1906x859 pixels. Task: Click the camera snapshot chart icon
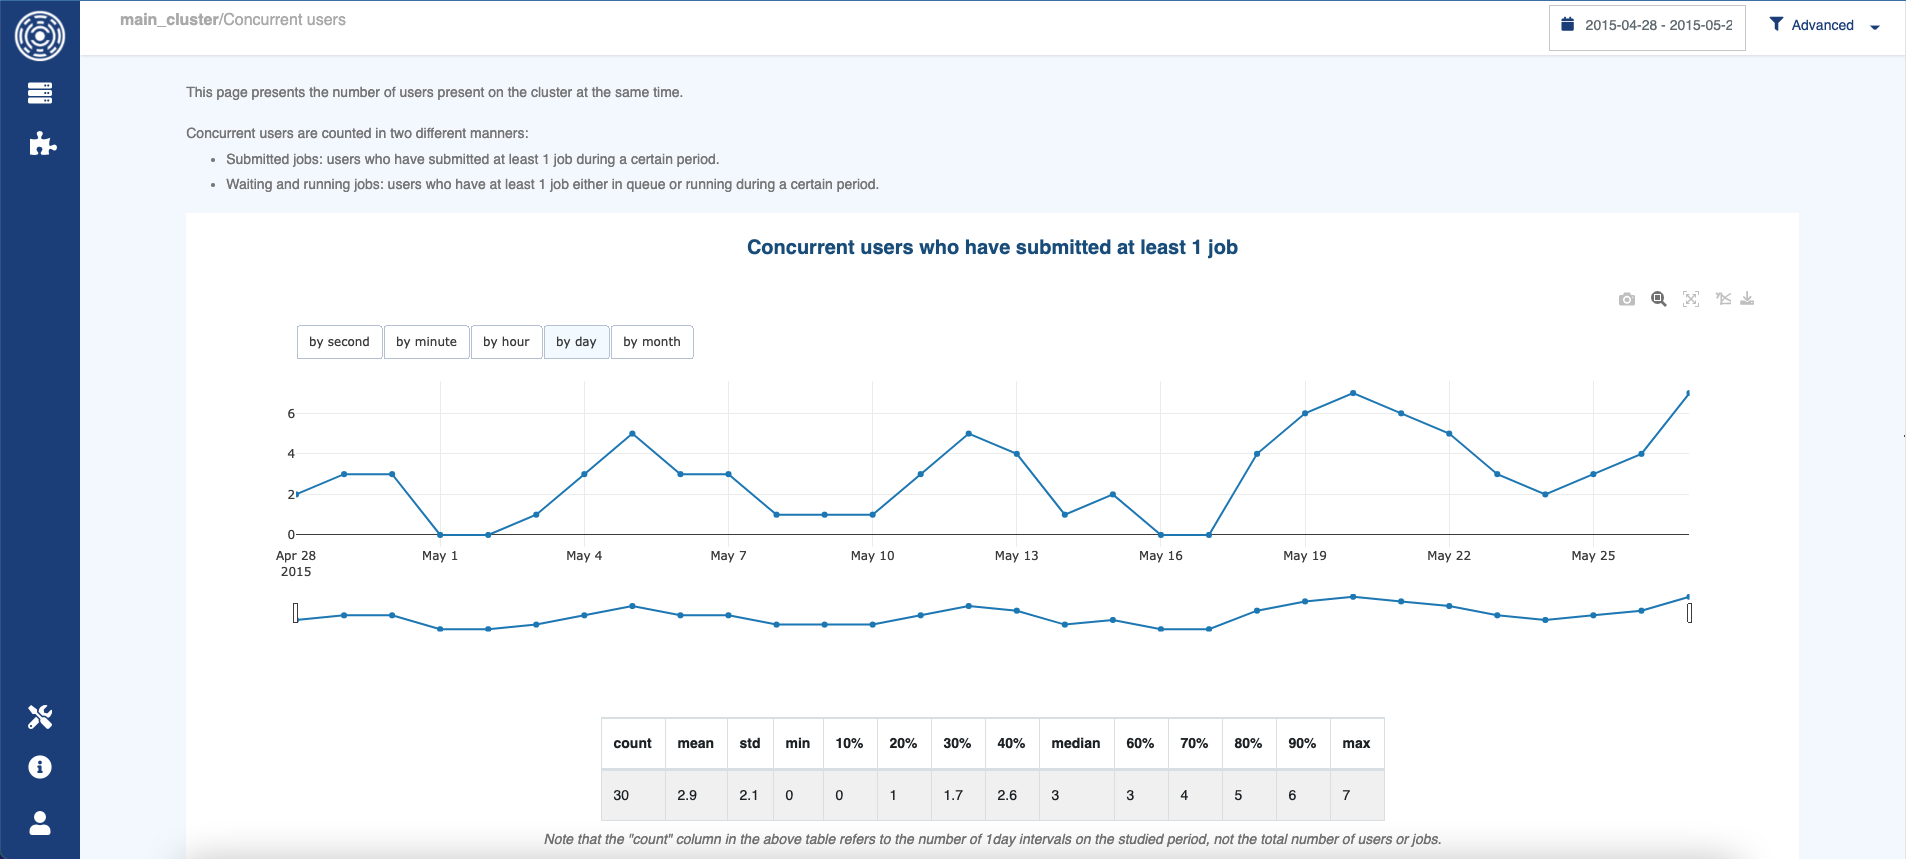coord(1627,299)
